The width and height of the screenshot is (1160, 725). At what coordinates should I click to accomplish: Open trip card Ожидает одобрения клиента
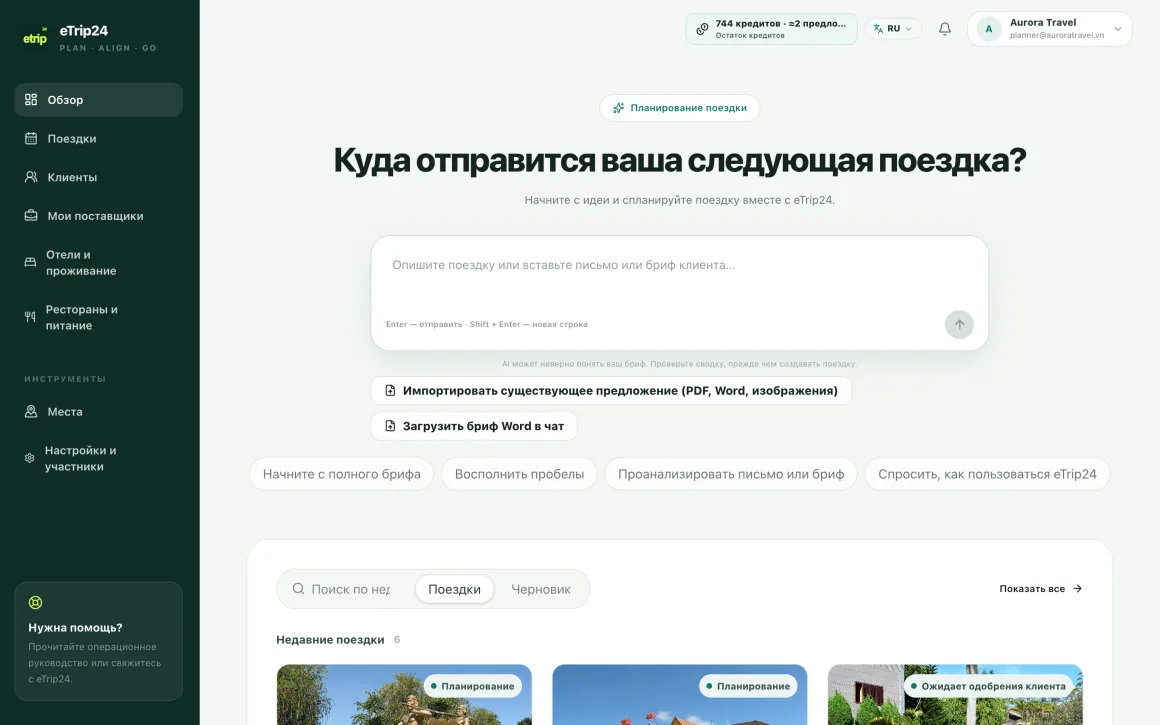coord(955,695)
